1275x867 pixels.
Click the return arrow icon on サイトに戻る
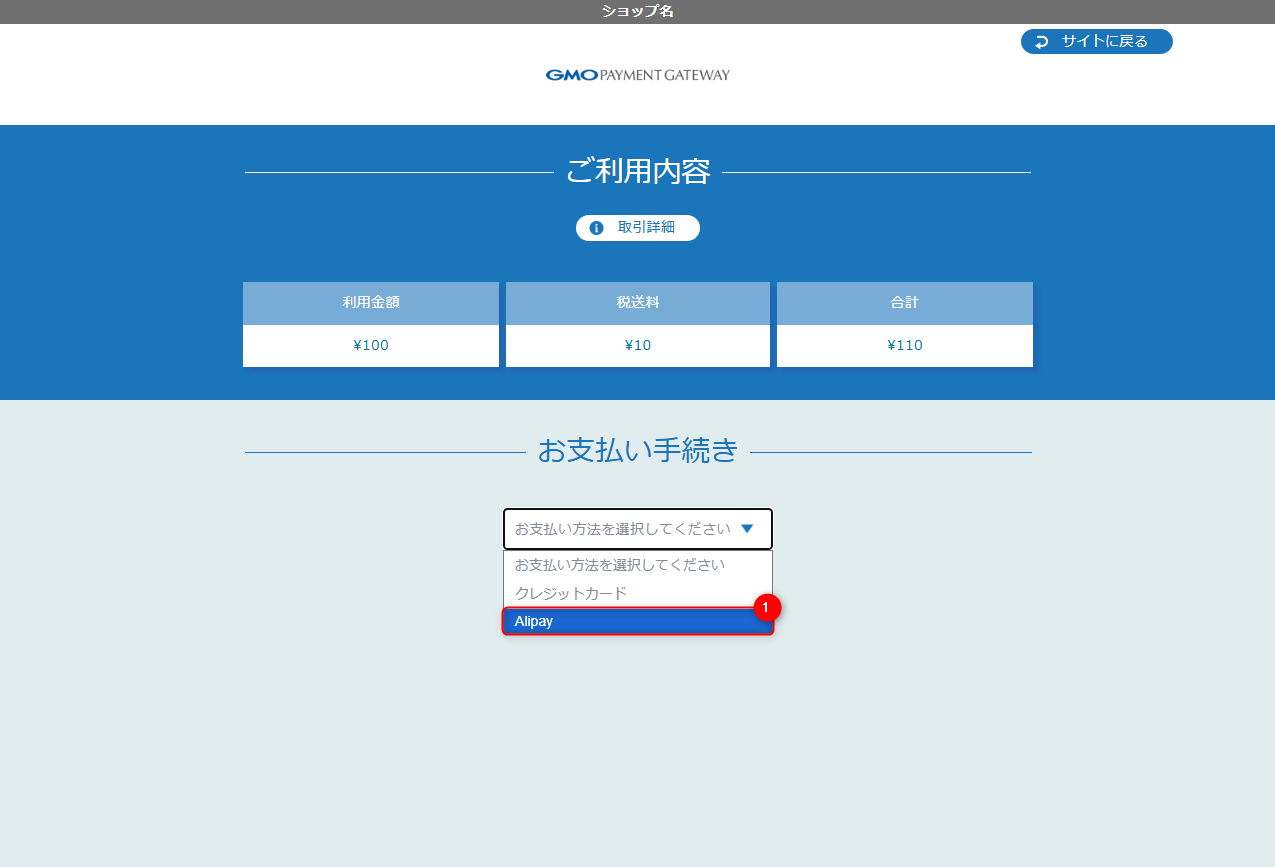tap(1042, 41)
